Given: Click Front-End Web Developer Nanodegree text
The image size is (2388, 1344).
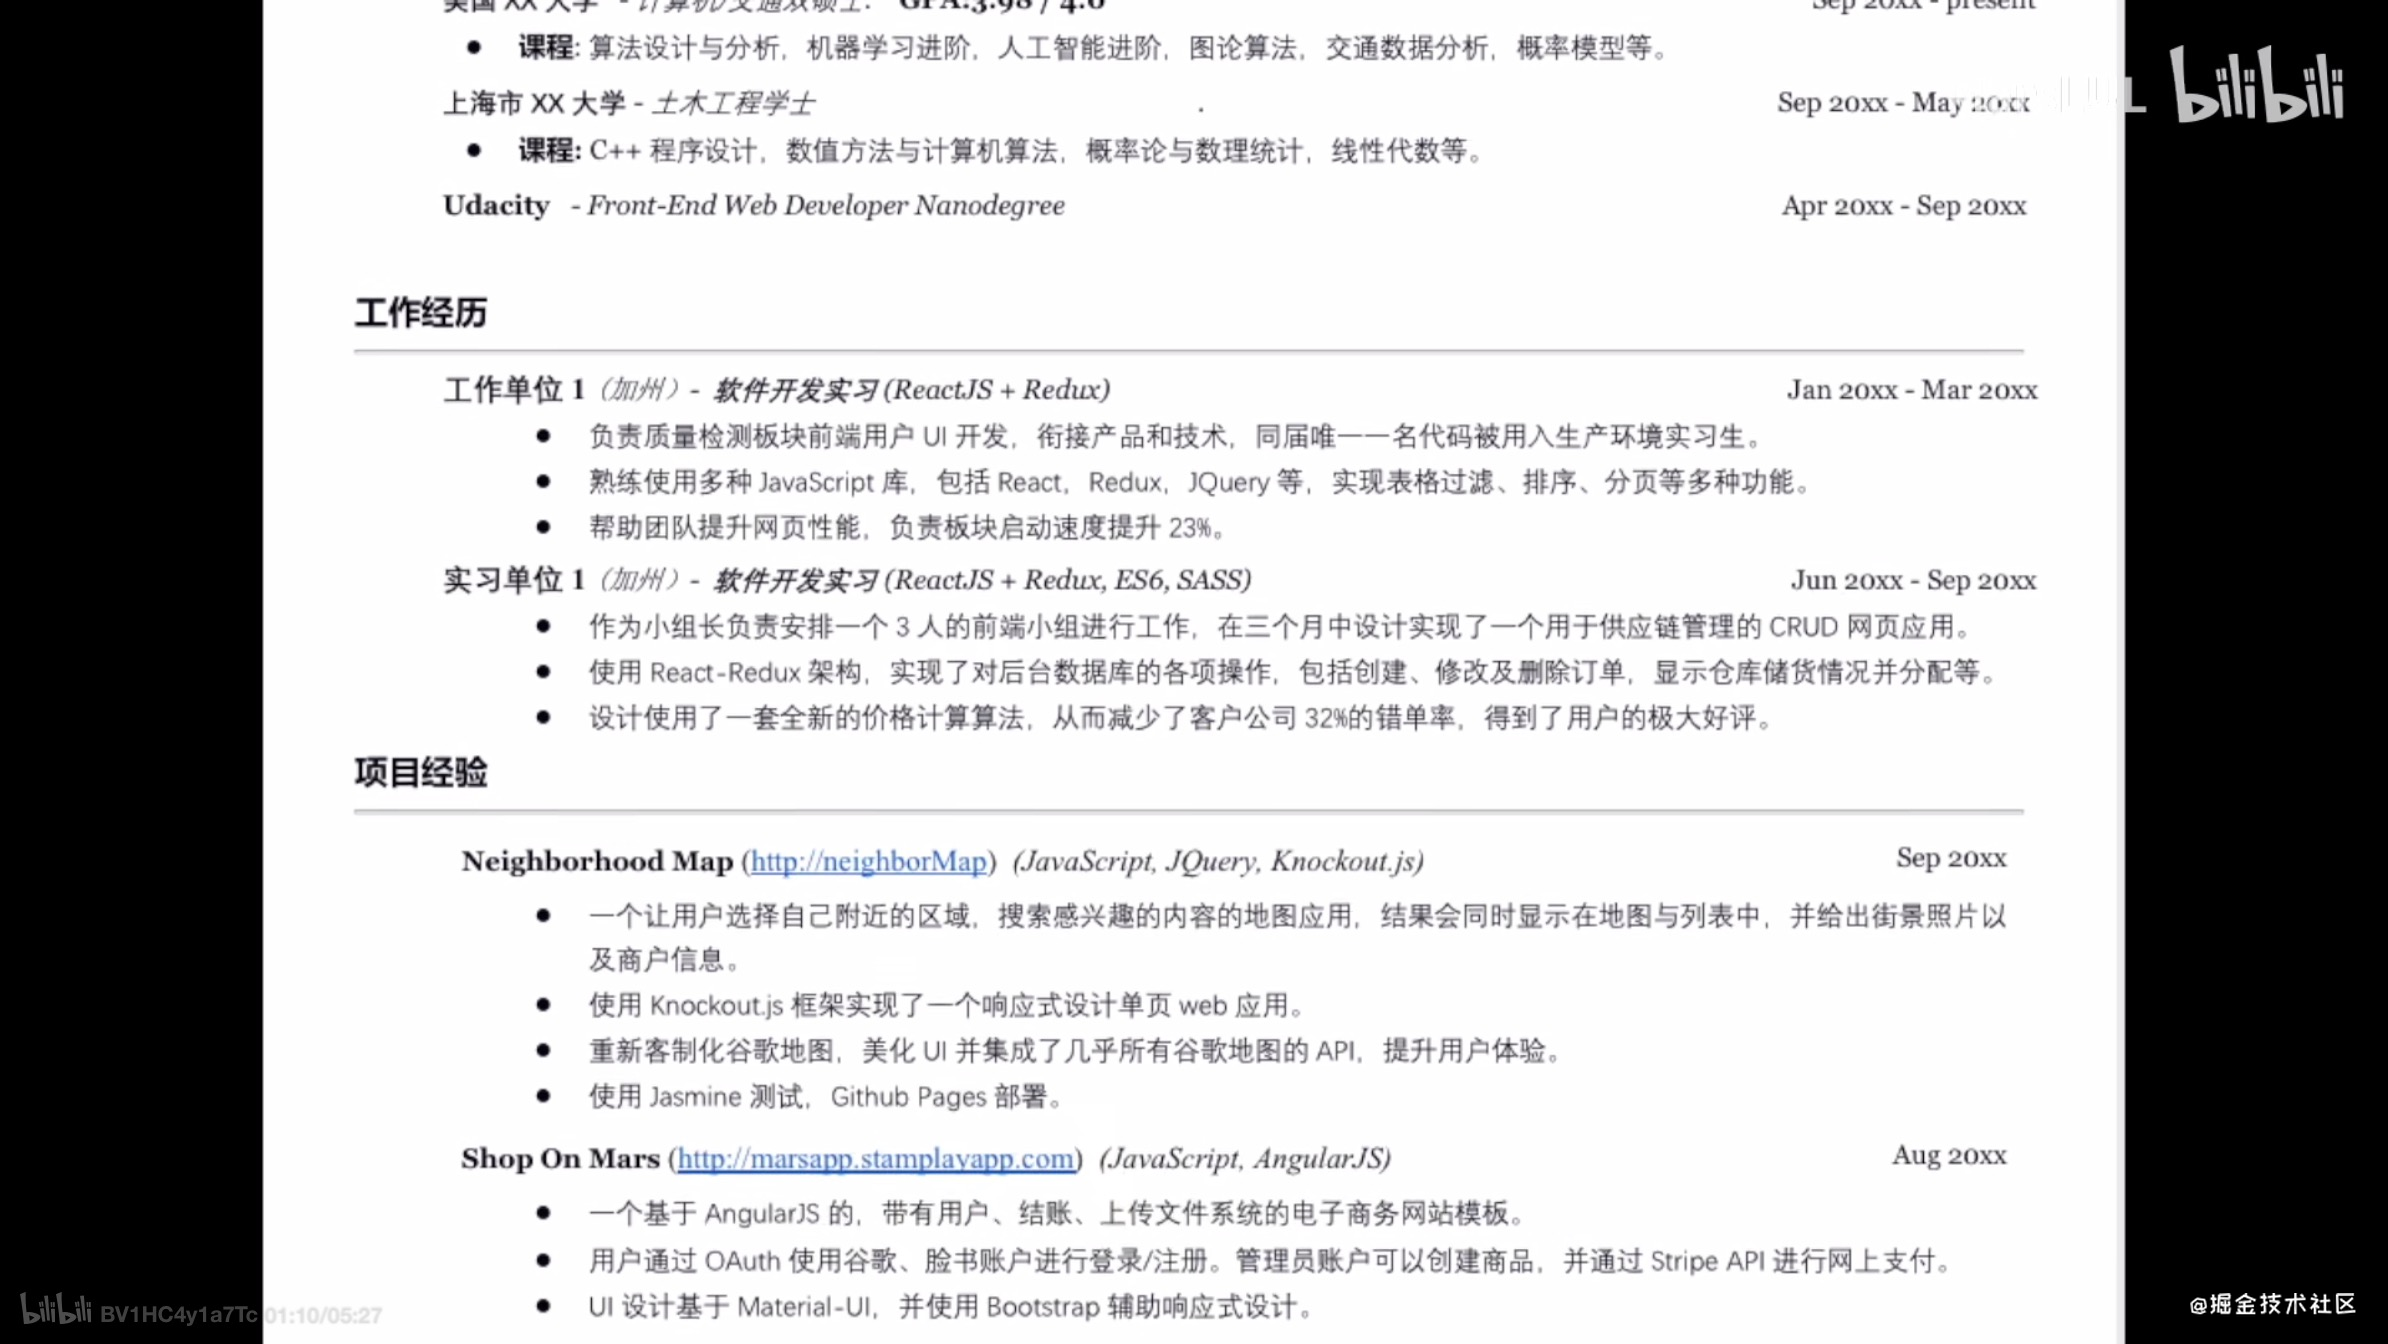Looking at the screenshot, I should click(825, 206).
